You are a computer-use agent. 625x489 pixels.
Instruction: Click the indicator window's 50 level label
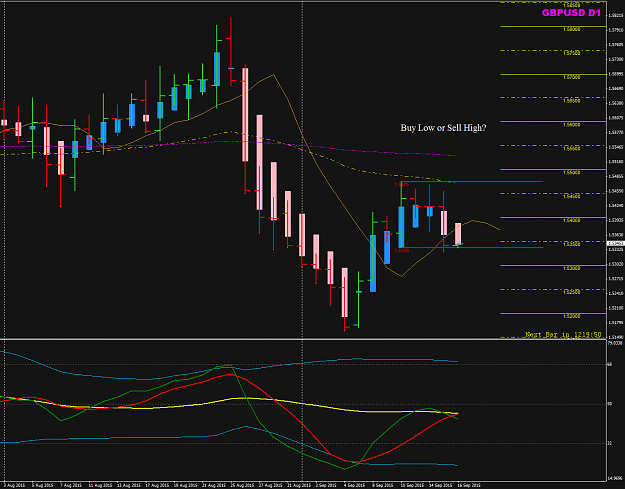pos(609,404)
